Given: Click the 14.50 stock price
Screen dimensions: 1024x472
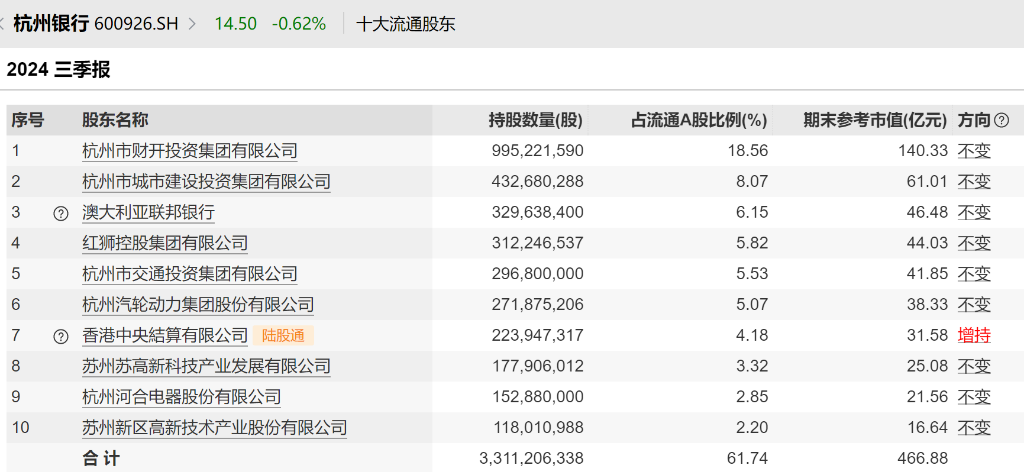Looking at the screenshot, I should (236, 24).
